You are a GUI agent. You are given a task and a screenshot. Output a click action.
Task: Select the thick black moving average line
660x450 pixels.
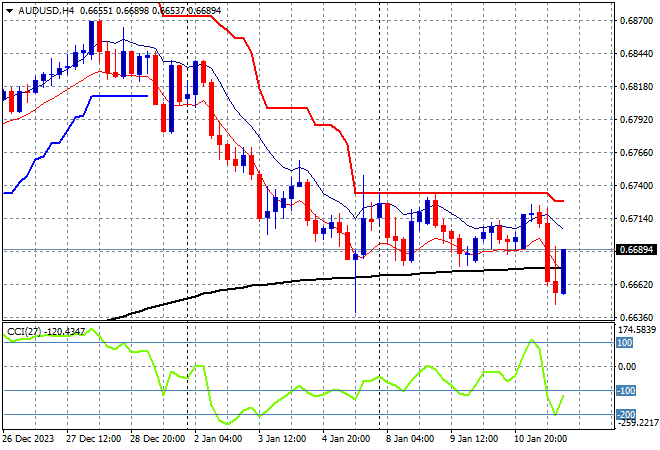[x=300, y=280]
